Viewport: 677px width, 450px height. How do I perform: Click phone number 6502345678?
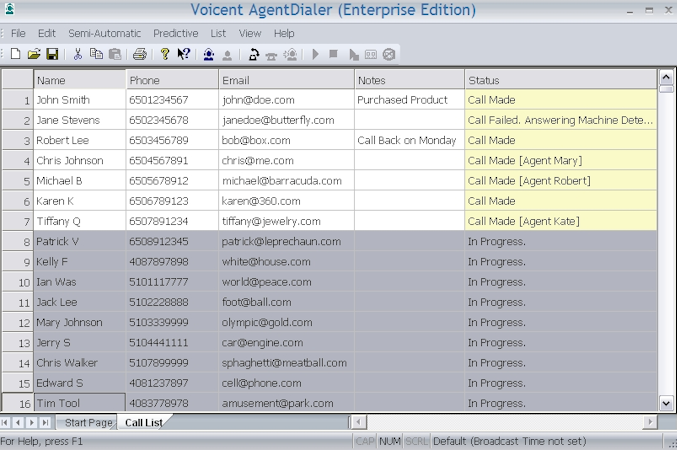click(172, 120)
